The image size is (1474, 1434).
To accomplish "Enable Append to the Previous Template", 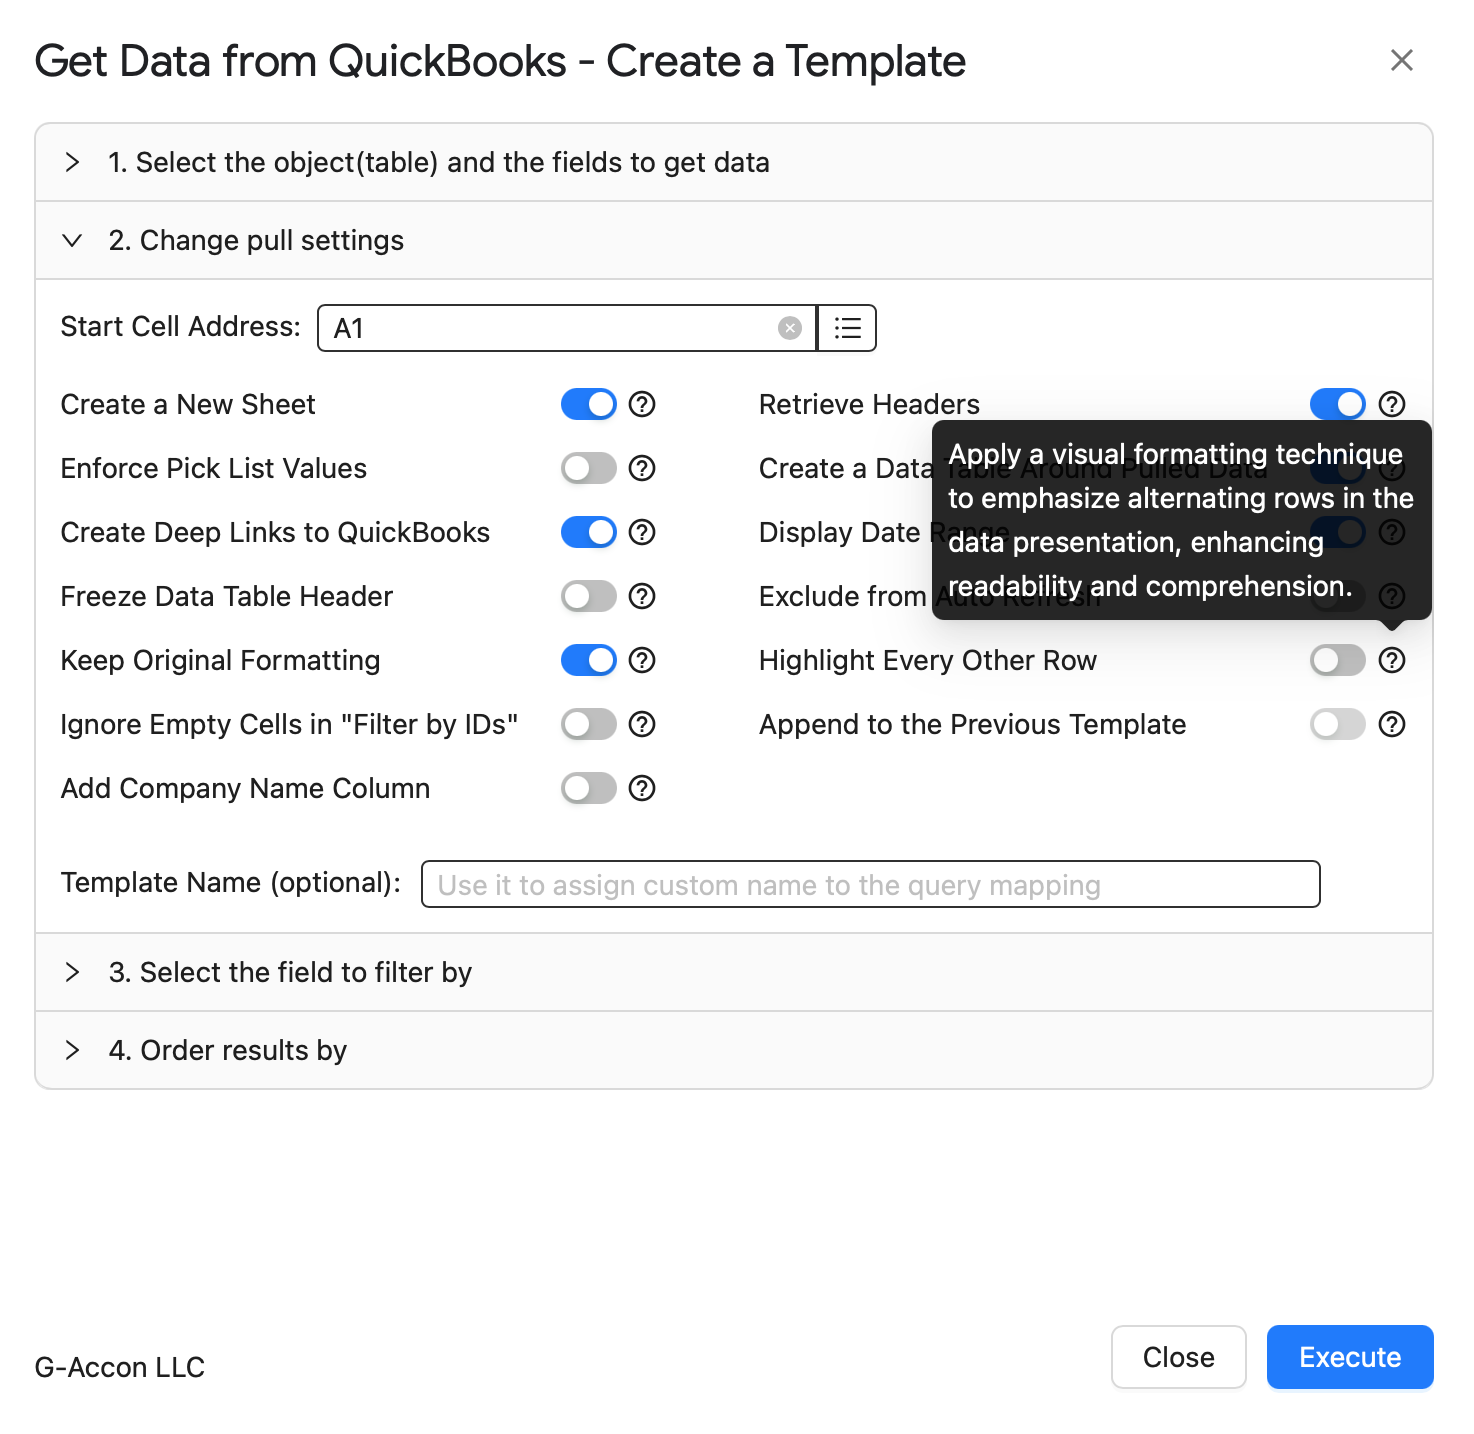I will [x=1338, y=724].
